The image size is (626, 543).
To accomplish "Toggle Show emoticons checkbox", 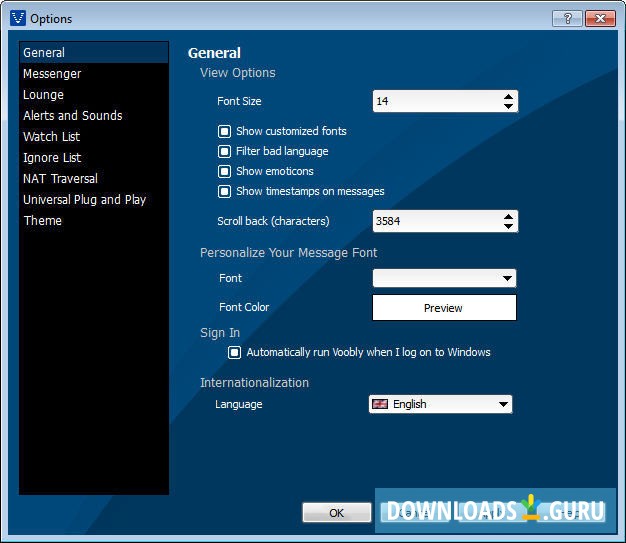I will [x=224, y=171].
